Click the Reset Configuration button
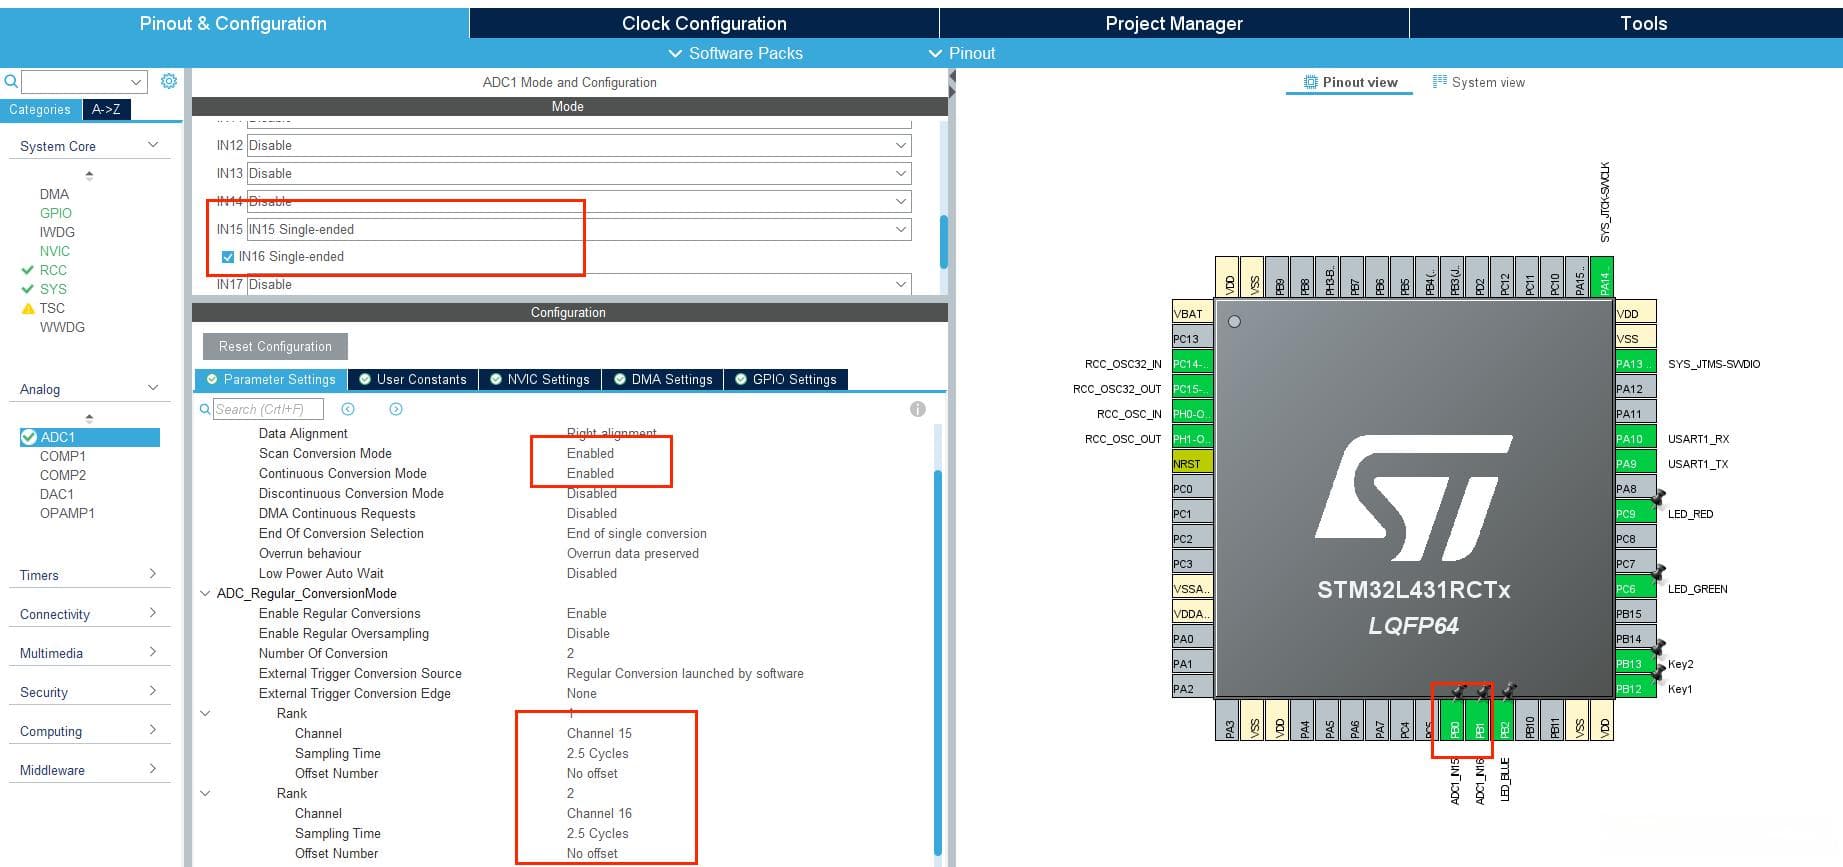The width and height of the screenshot is (1843, 867). pyautogui.click(x=275, y=346)
